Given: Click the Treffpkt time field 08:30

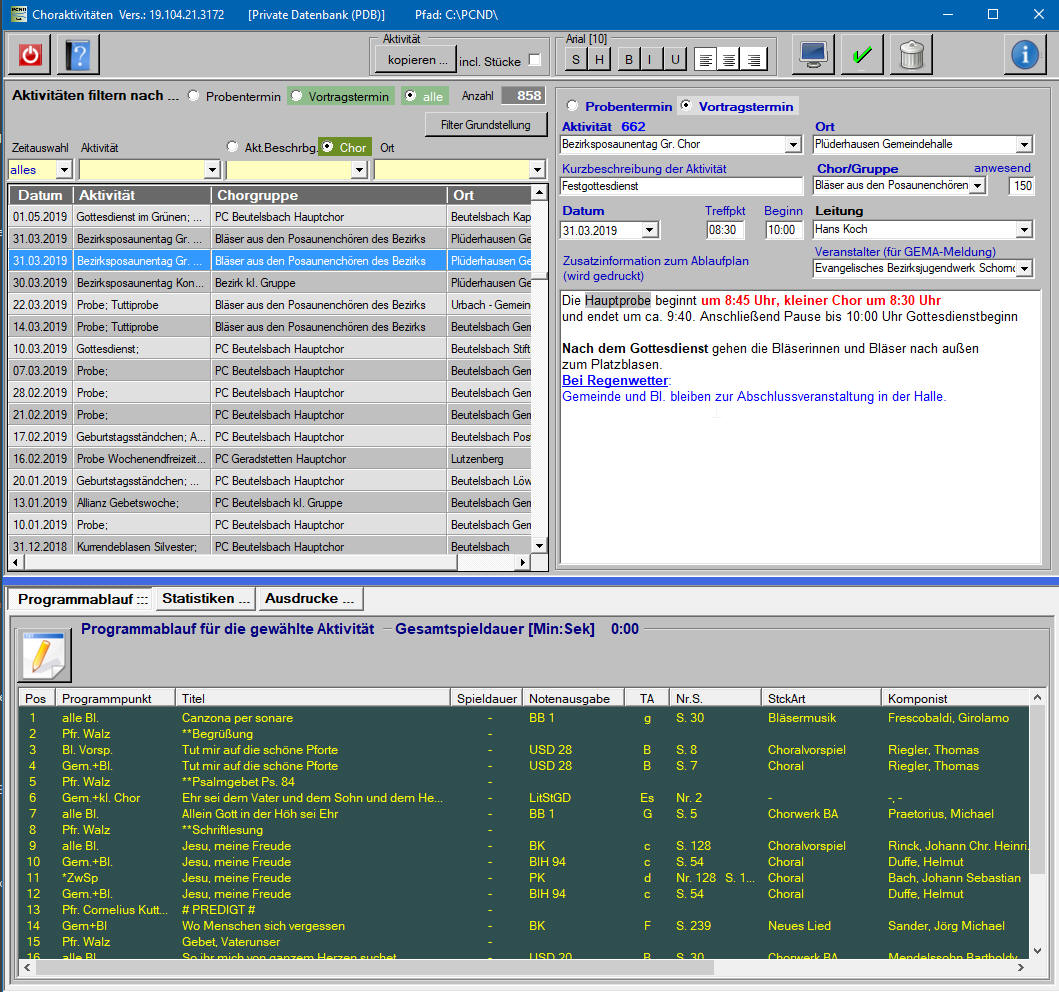Looking at the screenshot, I should click(x=725, y=230).
